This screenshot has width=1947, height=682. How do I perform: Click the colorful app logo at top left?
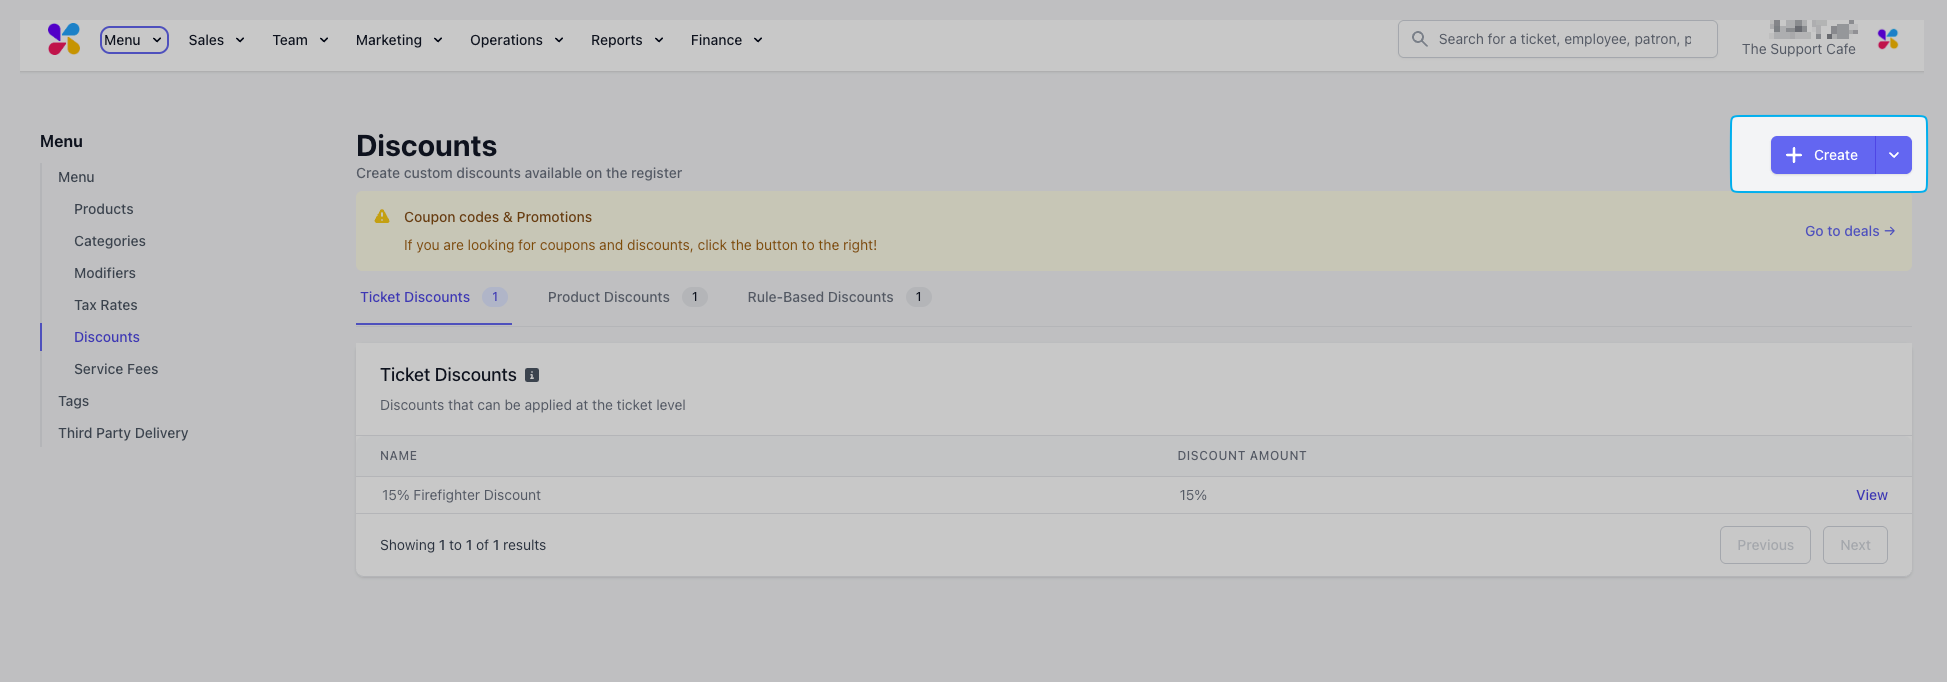(x=63, y=39)
